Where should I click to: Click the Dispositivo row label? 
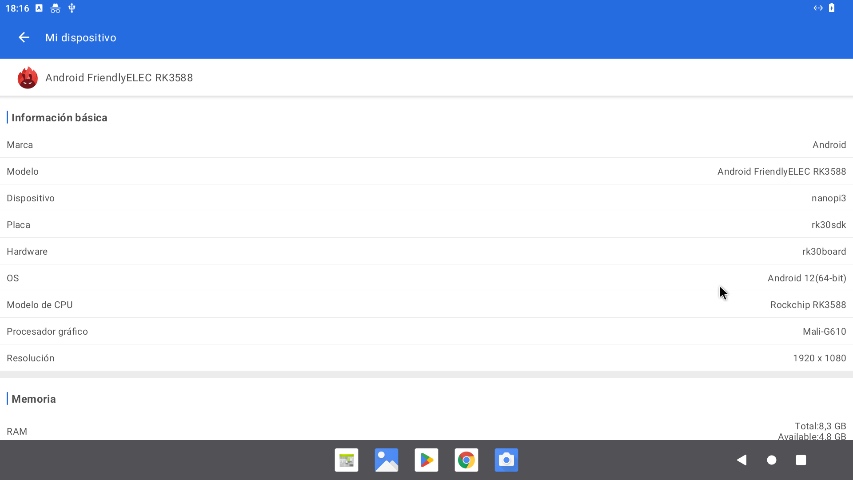[30, 198]
